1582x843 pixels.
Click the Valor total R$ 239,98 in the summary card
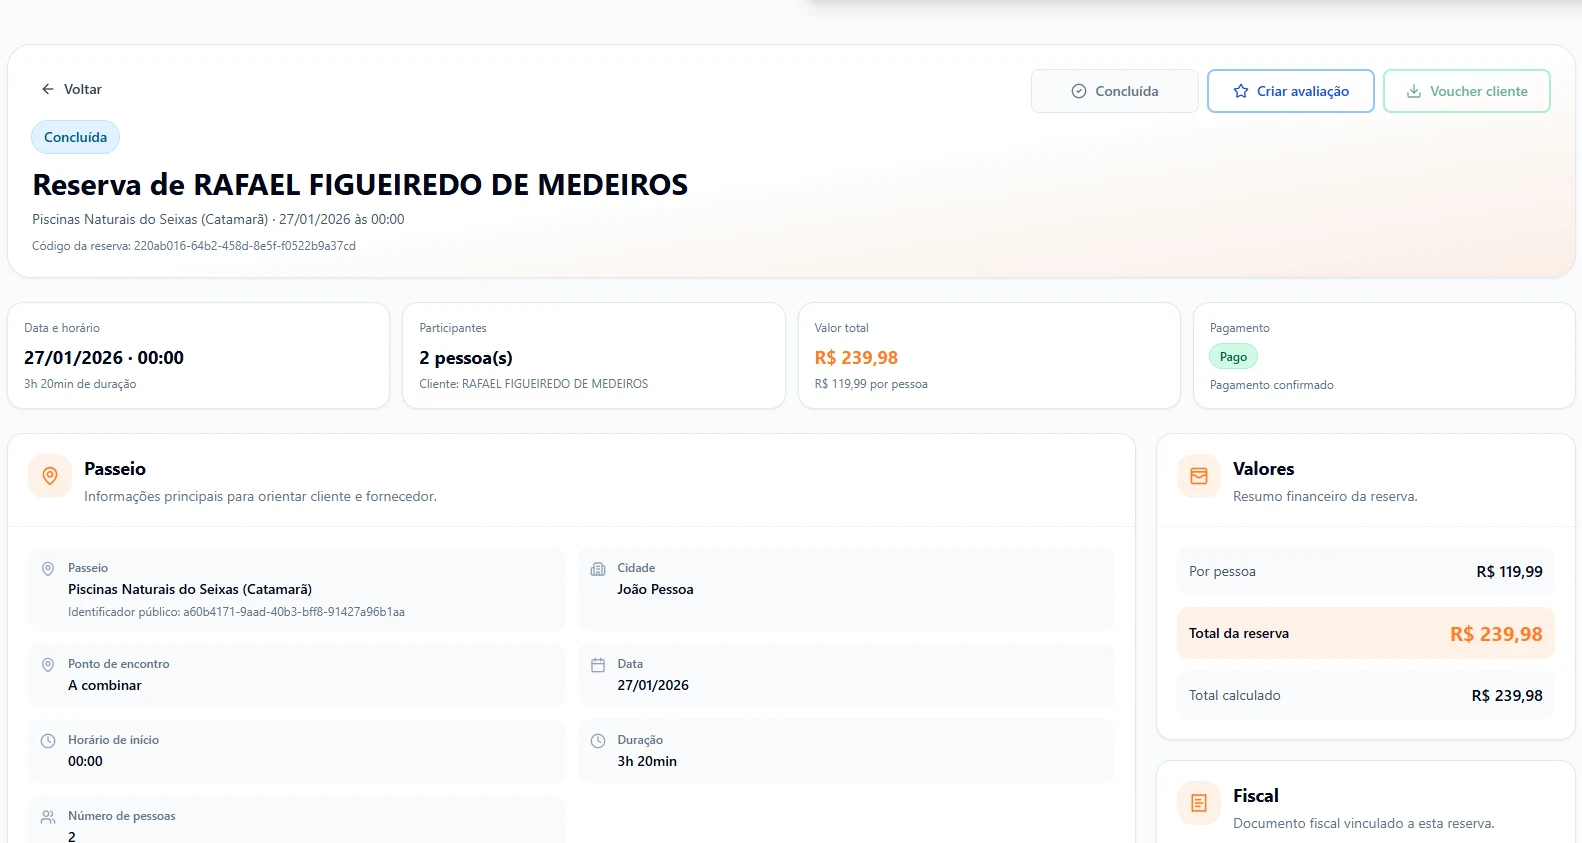tap(856, 358)
